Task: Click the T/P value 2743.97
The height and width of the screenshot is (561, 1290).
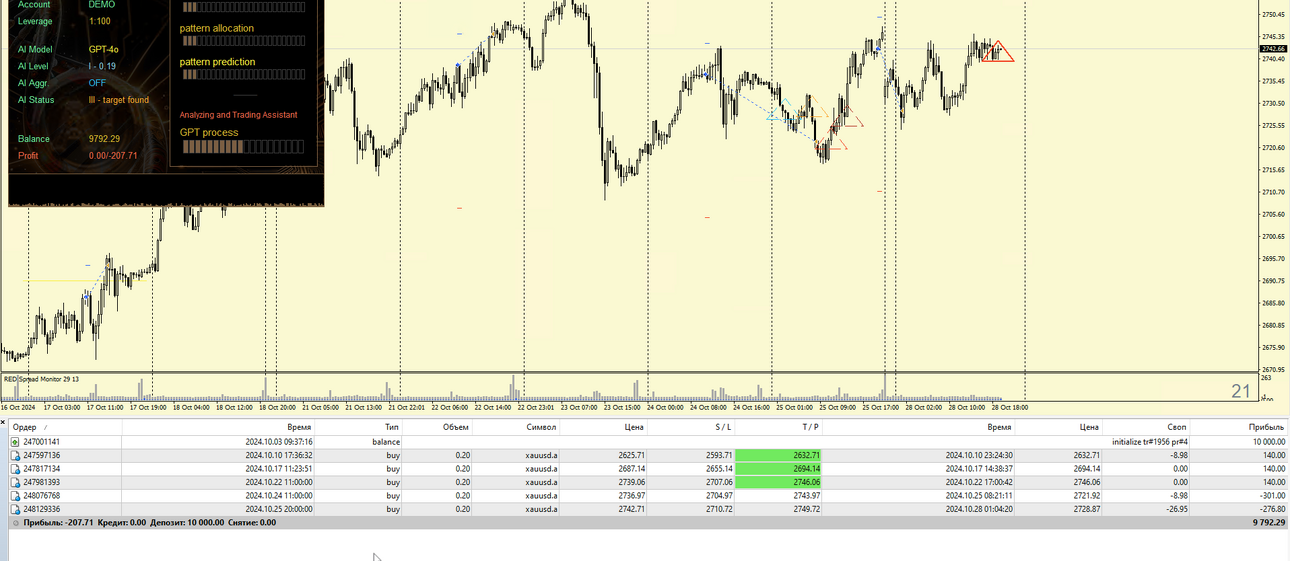Action: pyautogui.click(x=805, y=495)
